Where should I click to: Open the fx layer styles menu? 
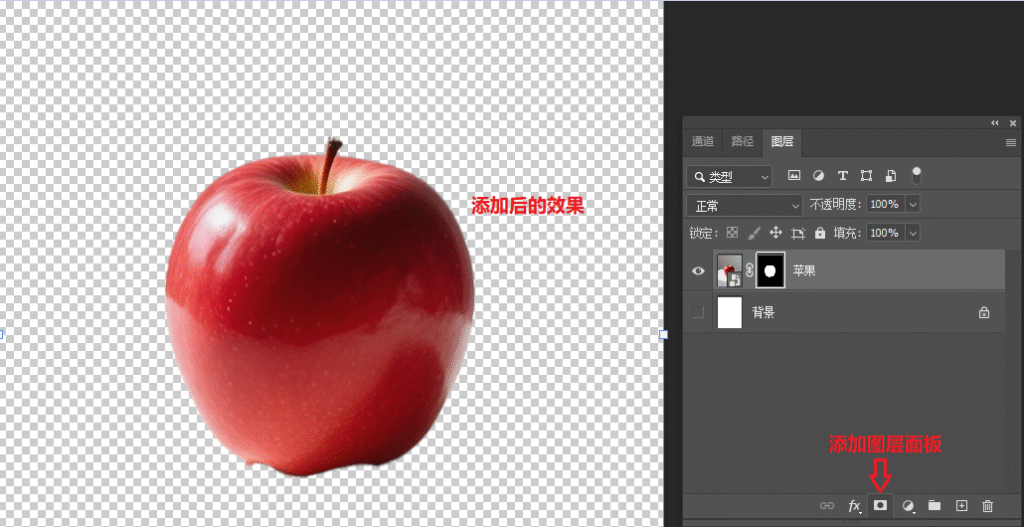click(x=854, y=506)
